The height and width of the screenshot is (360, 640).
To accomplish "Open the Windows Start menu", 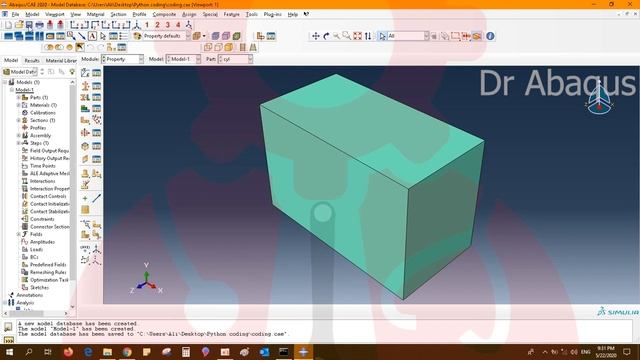I will (9, 352).
